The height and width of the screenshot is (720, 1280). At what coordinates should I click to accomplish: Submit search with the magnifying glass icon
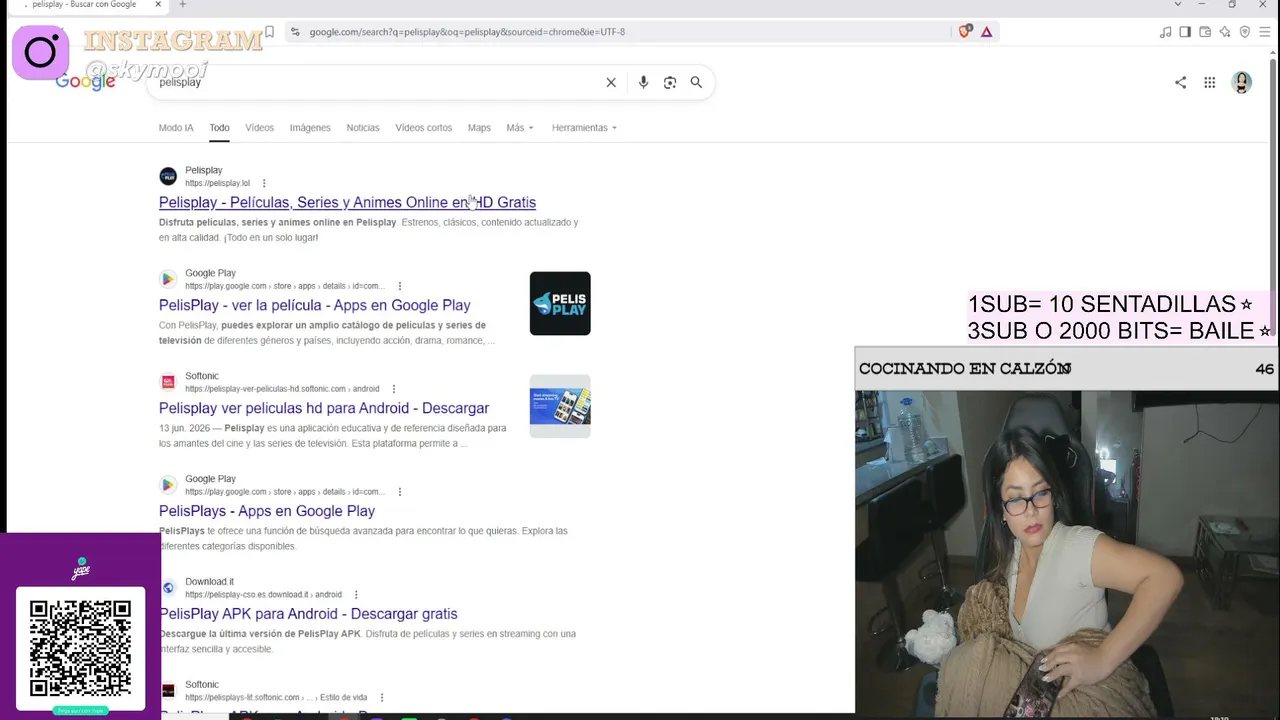(696, 82)
